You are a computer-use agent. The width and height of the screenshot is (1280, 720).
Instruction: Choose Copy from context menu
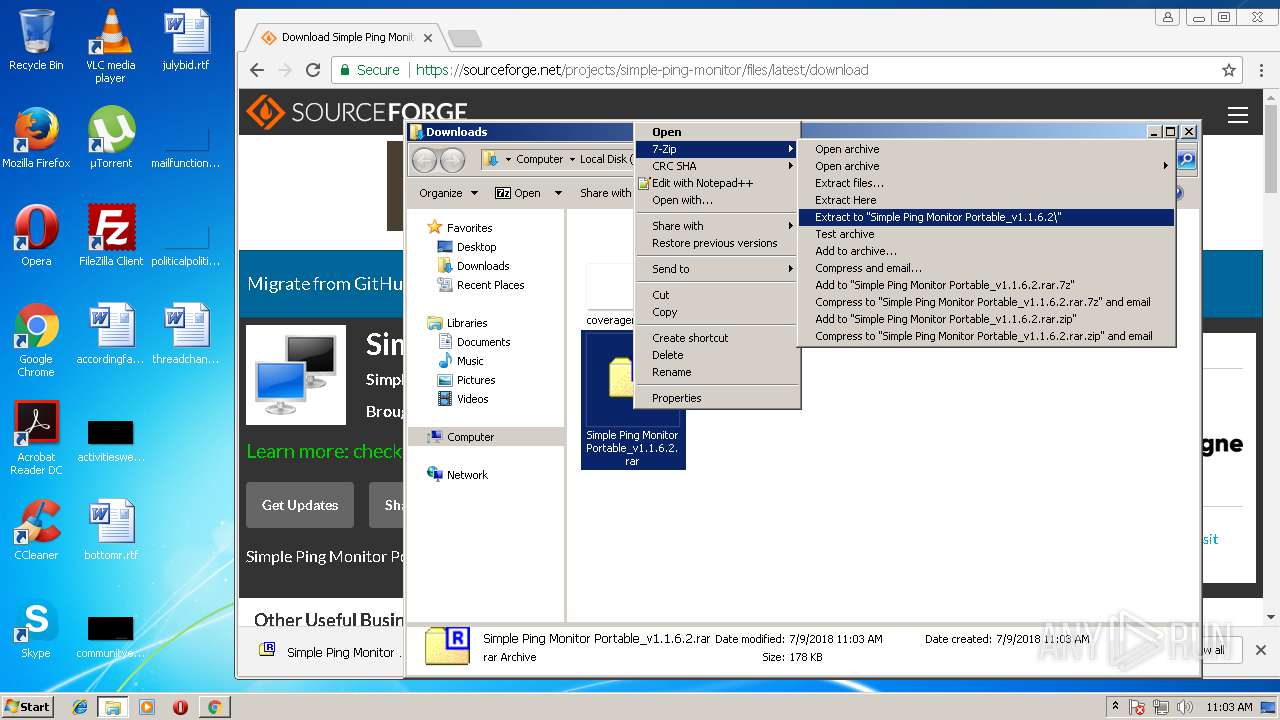[x=717, y=312]
